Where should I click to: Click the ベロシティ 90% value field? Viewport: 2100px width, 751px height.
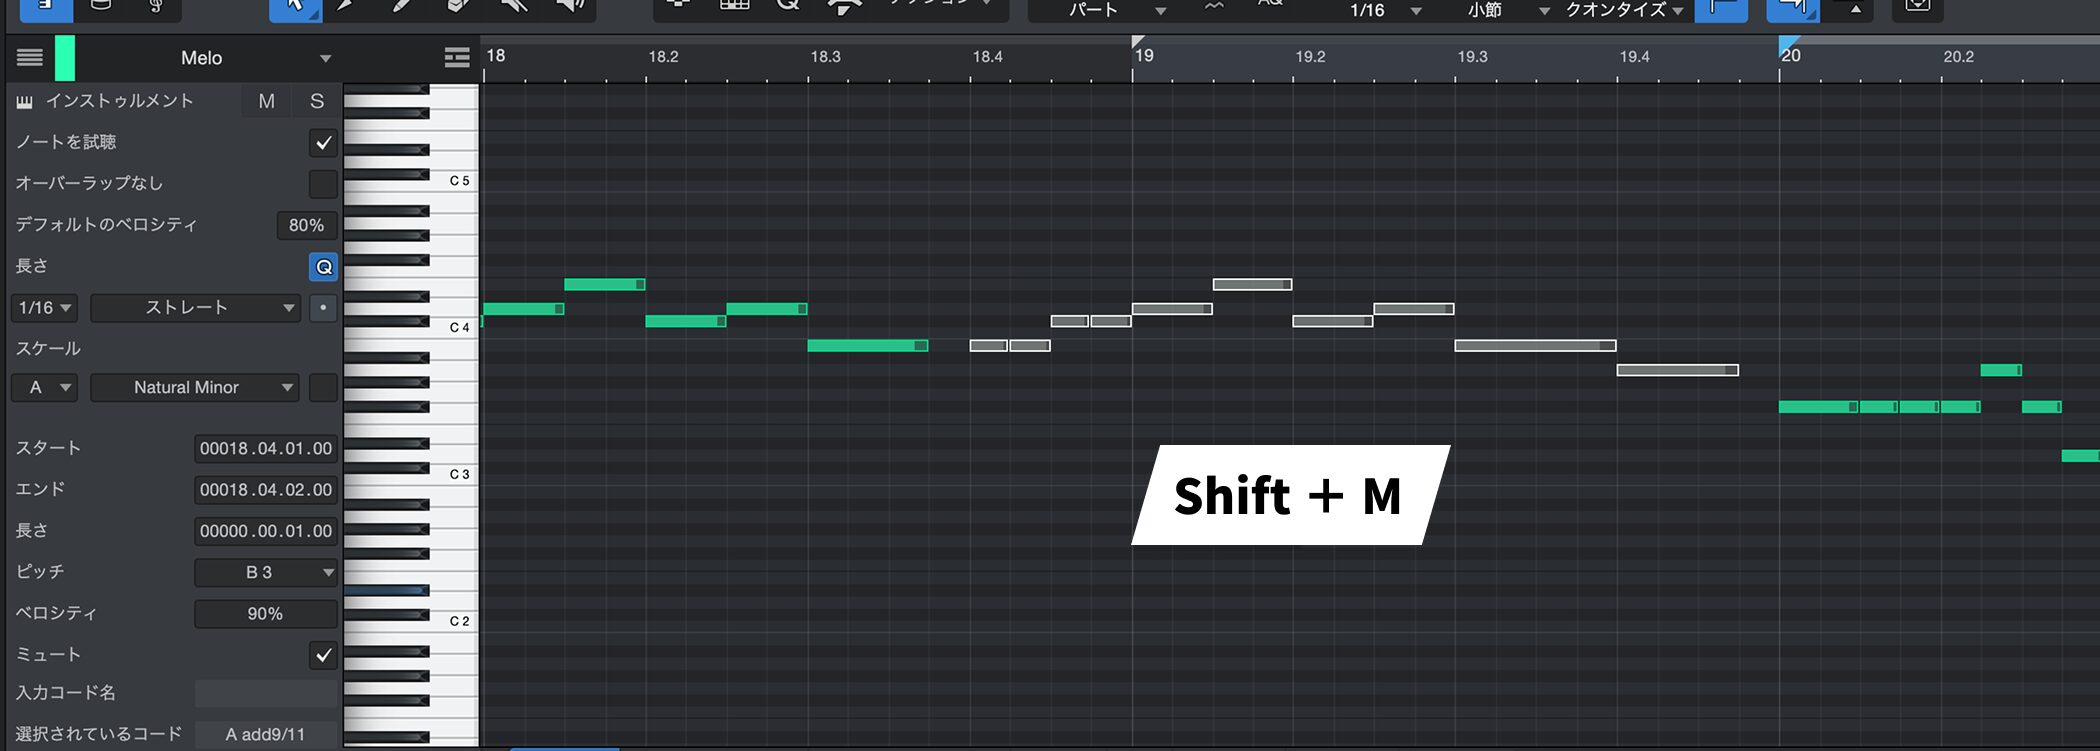pyautogui.click(x=265, y=614)
